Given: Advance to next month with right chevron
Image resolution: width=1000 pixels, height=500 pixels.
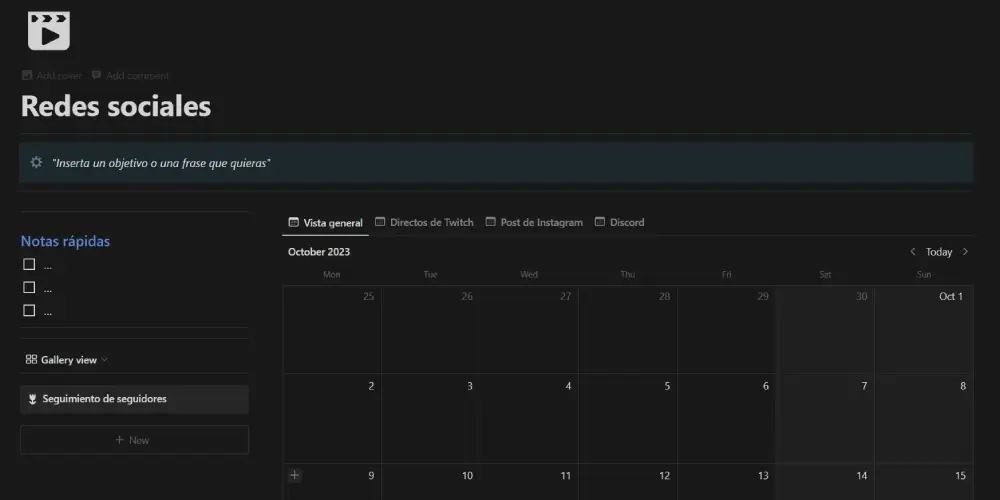Looking at the screenshot, I should tap(965, 252).
